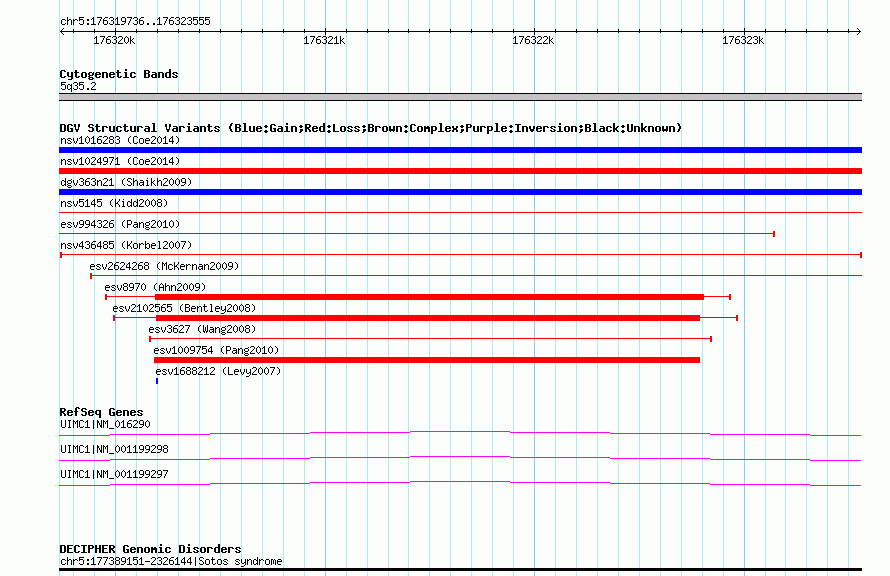
Task: Click the 176321k ruler position label
Action: click(324, 40)
